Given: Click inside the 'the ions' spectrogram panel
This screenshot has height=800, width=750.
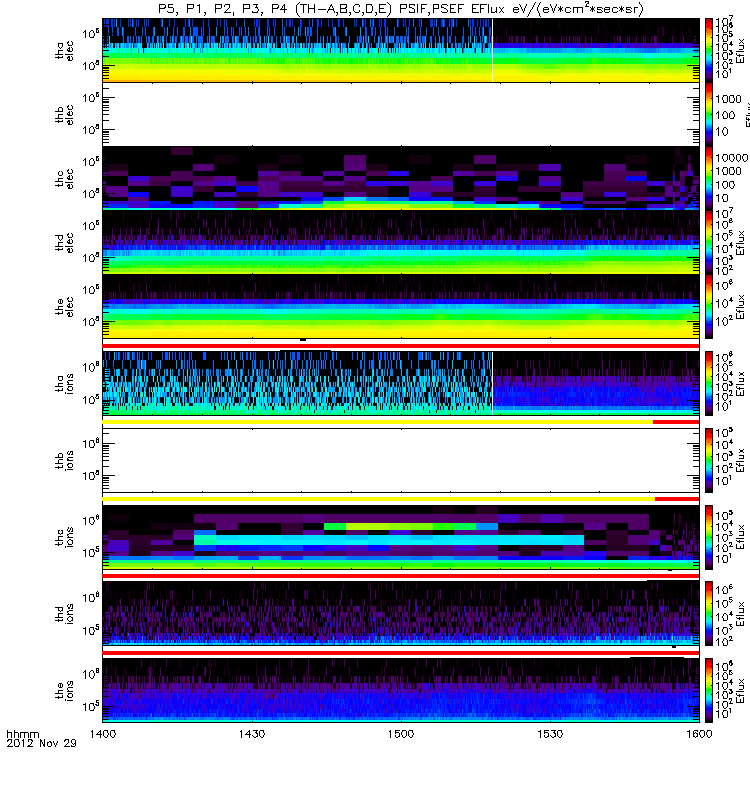Looking at the screenshot, I should click(401, 690).
